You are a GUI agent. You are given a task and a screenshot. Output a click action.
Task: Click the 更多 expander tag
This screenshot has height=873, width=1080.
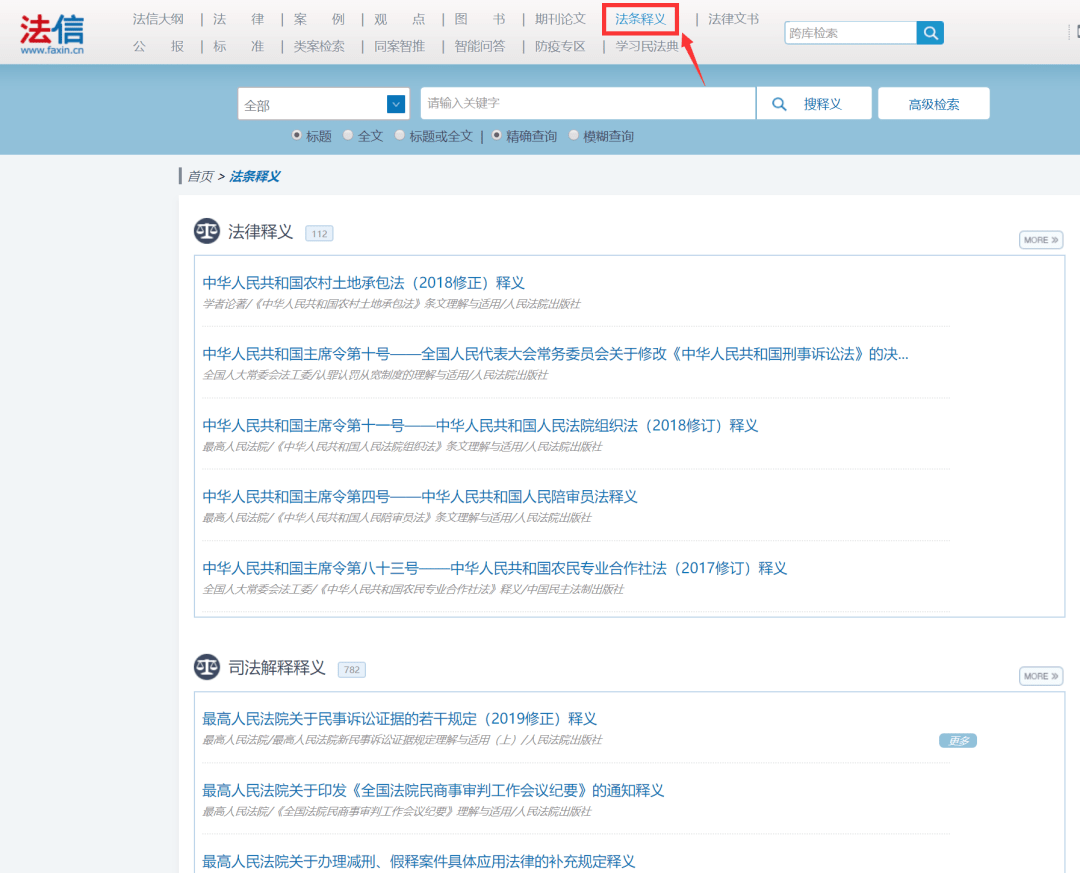pyautogui.click(x=957, y=741)
